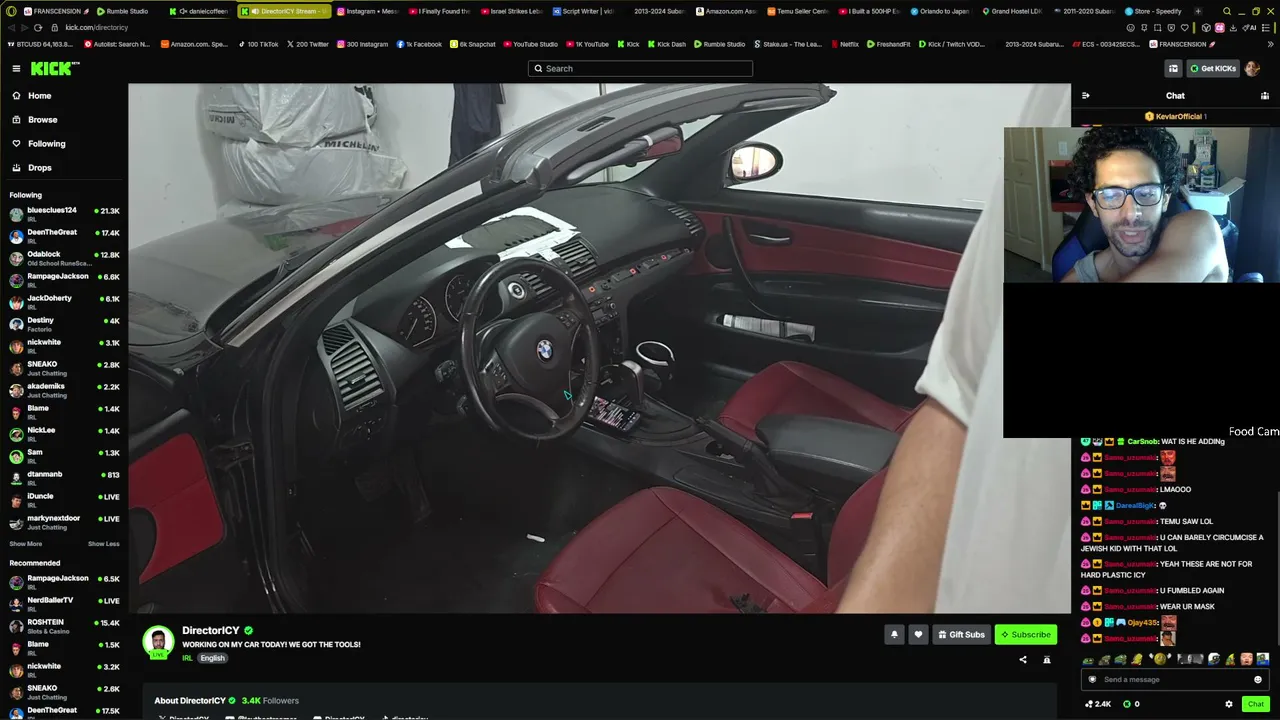This screenshot has width=1280, height=720.
Task: Open Browse in the sidebar
Action: click(42, 120)
